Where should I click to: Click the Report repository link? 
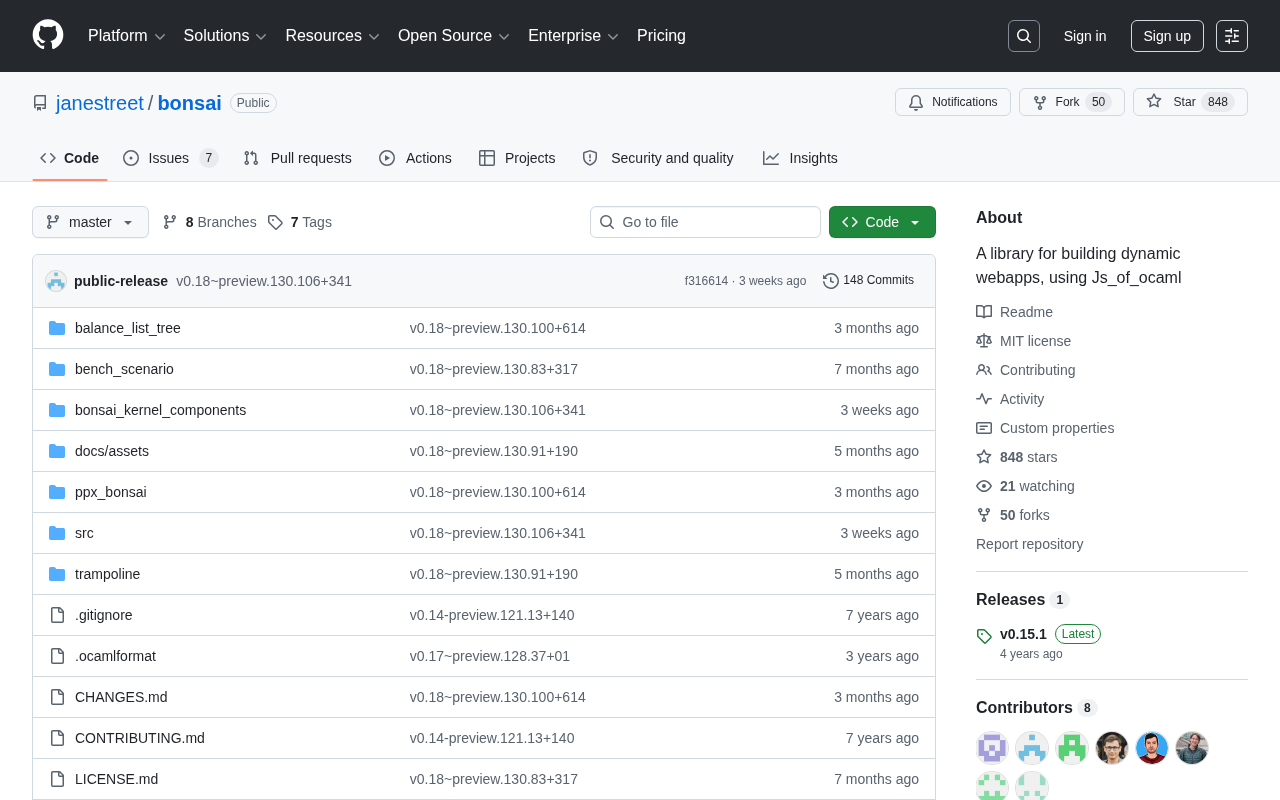(1029, 544)
